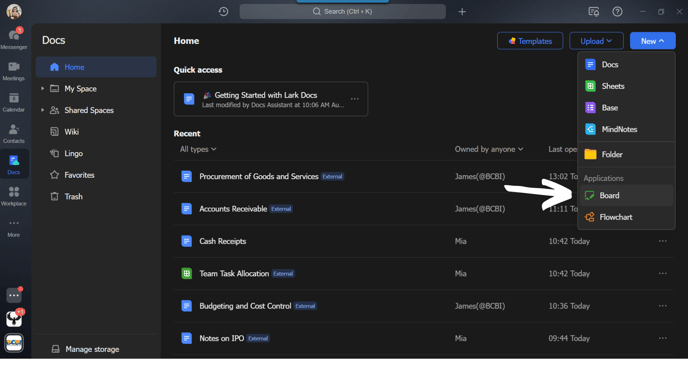Open Workplace from the sidebar
Viewport: 688px width, 387px height.
[x=14, y=196]
